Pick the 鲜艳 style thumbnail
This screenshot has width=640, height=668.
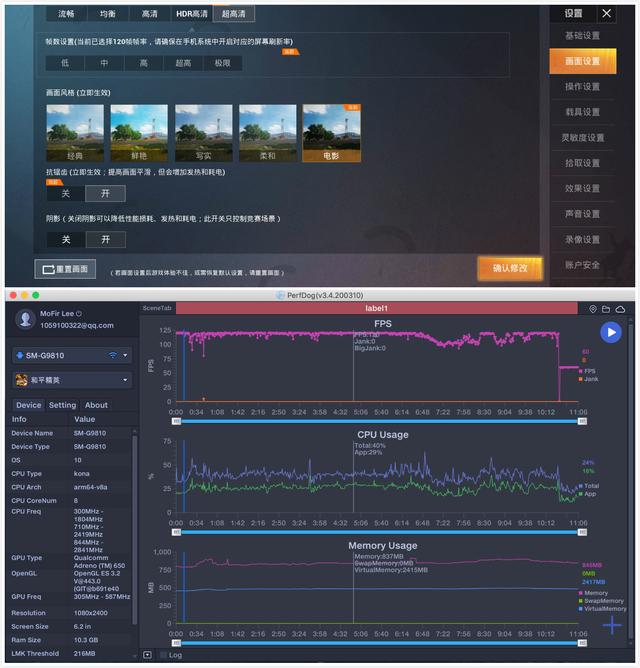point(139,133)
